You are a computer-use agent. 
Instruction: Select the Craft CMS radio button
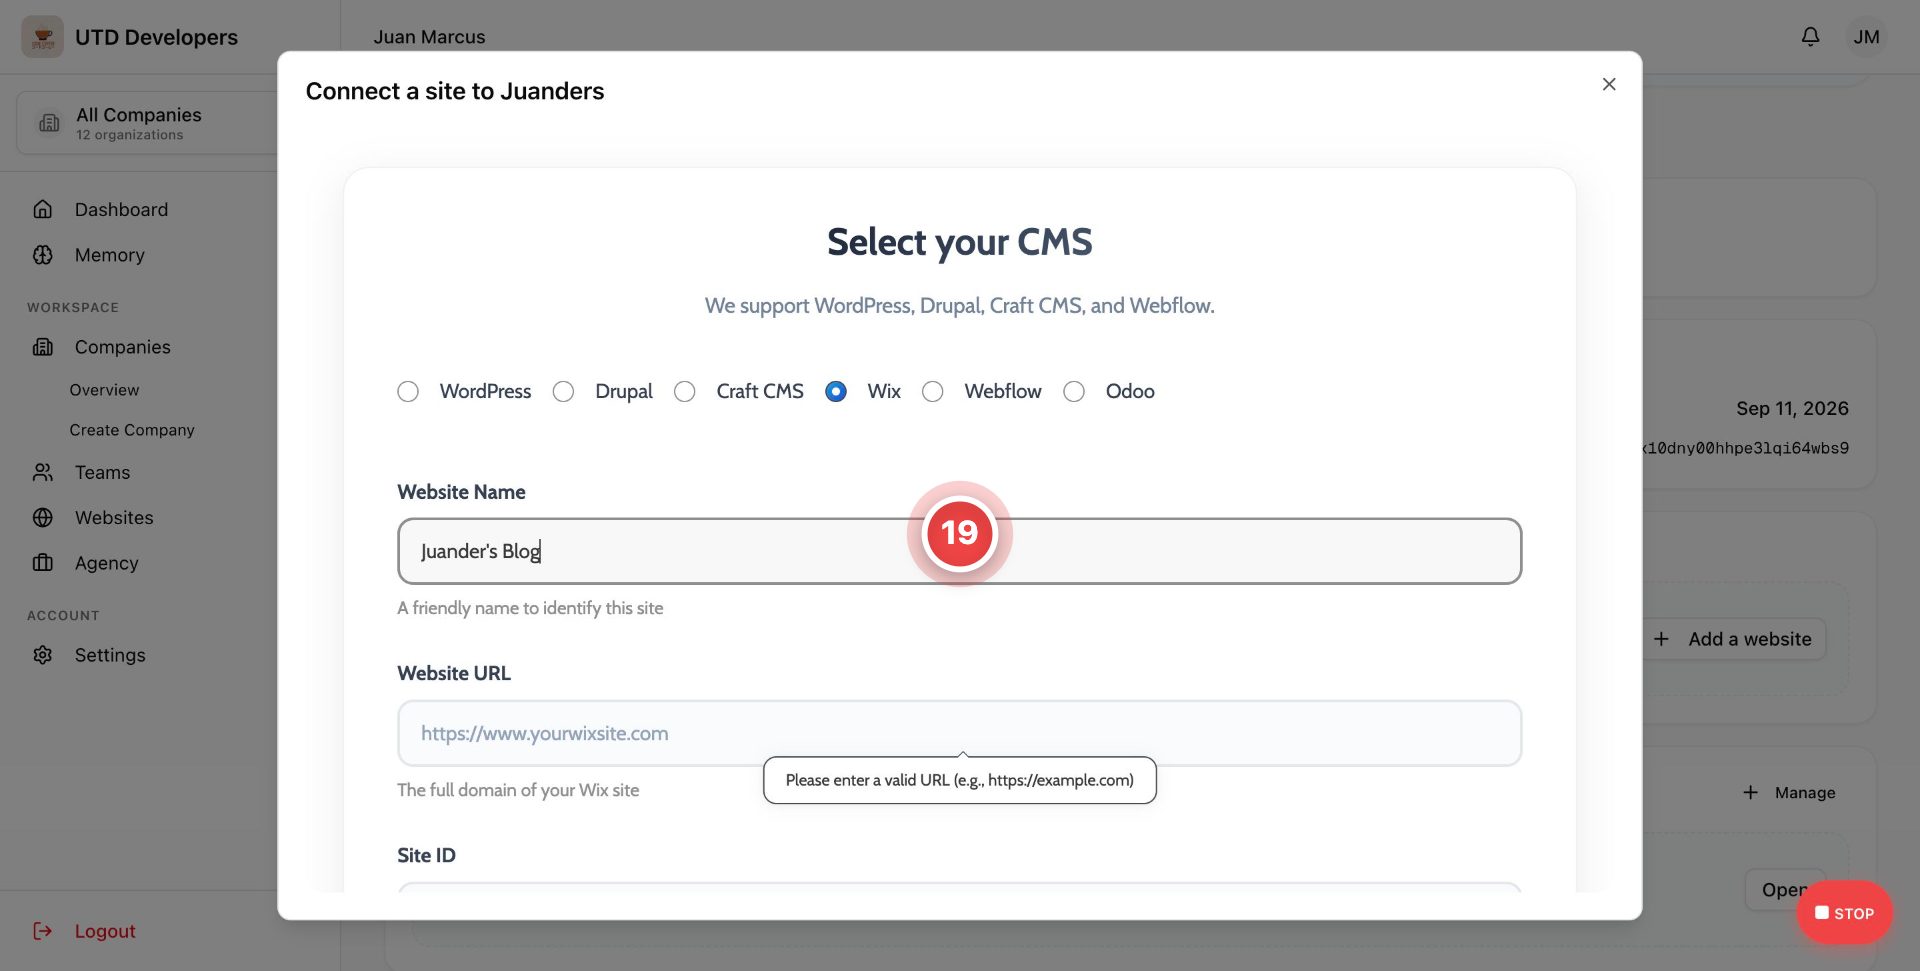[684, 391]
